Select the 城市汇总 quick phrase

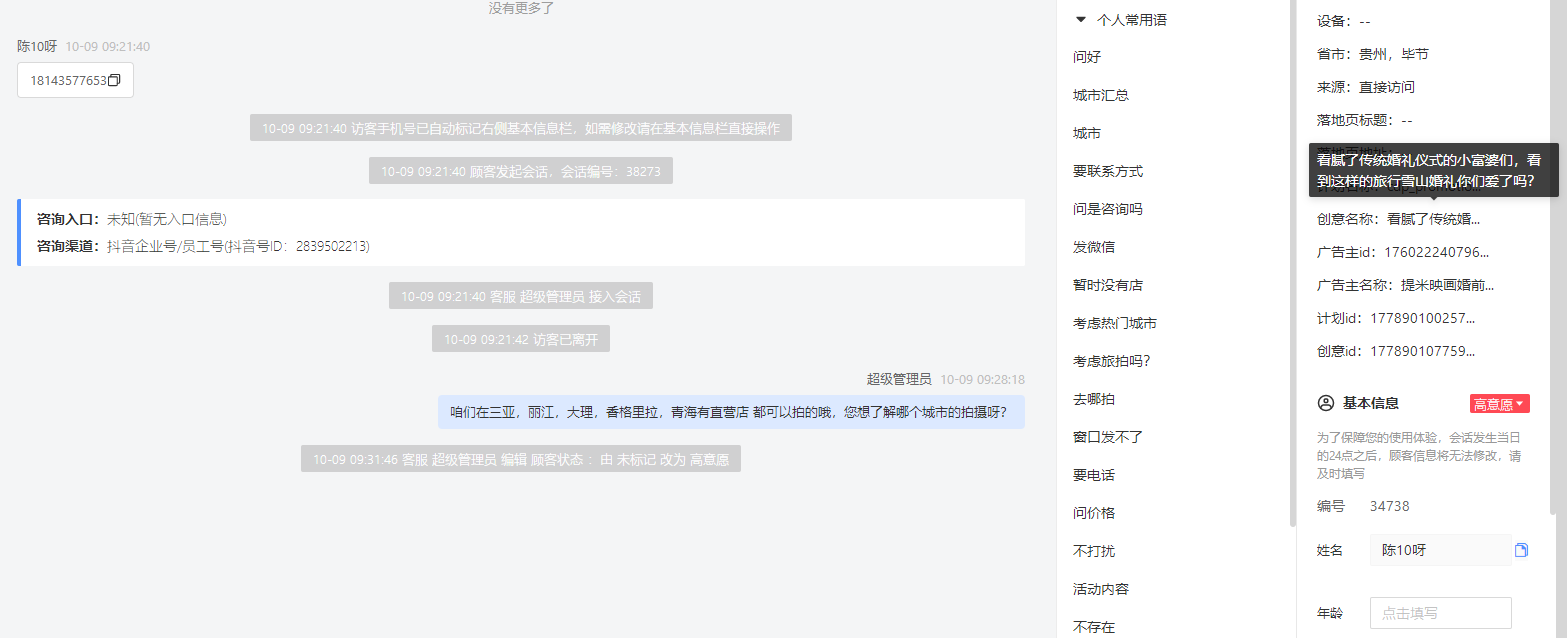(1101, 95)
